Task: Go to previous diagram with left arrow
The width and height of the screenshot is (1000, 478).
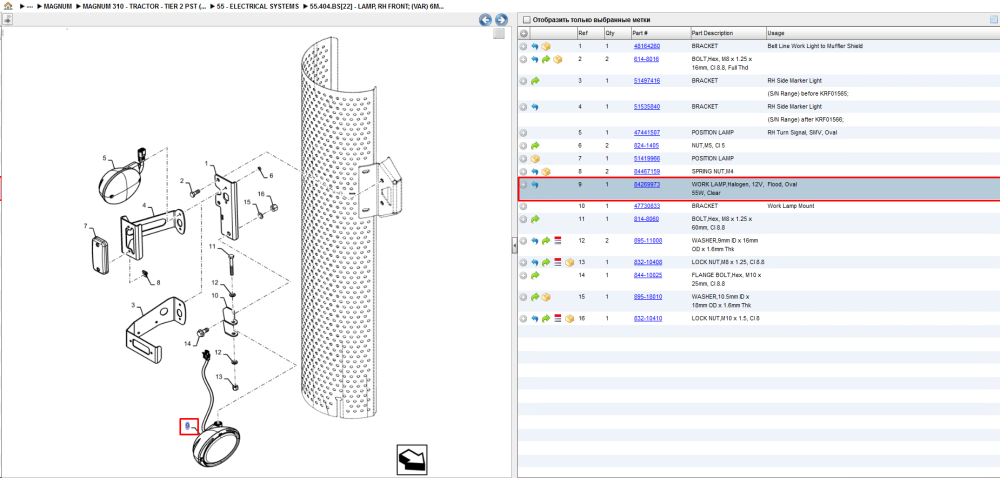Action: (x=485, y=20)
